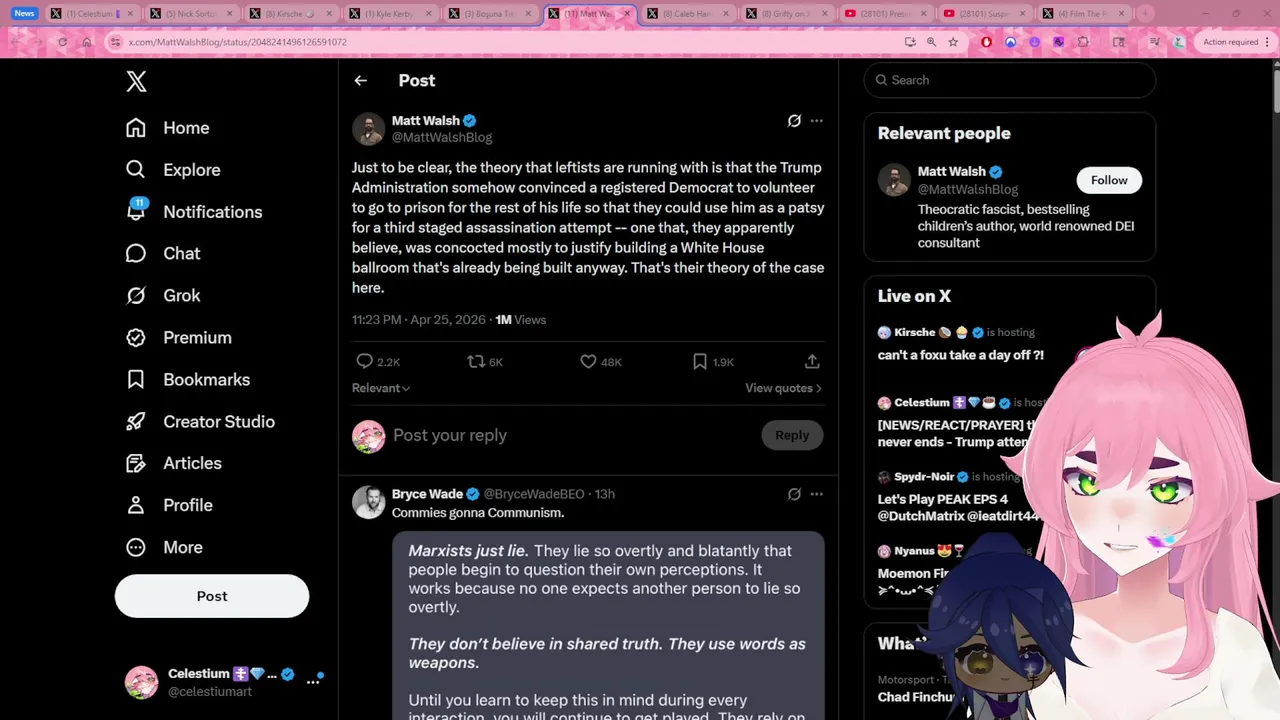The image size is (1280, 720).
Task: Click the install/cast icon in address bar
Action: tap(910, 42)
